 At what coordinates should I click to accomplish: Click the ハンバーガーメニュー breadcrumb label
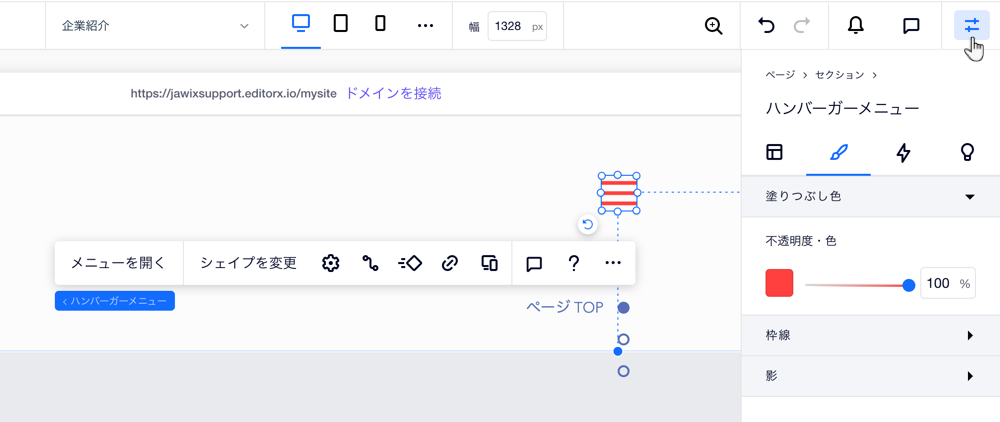tap(115, 301)
